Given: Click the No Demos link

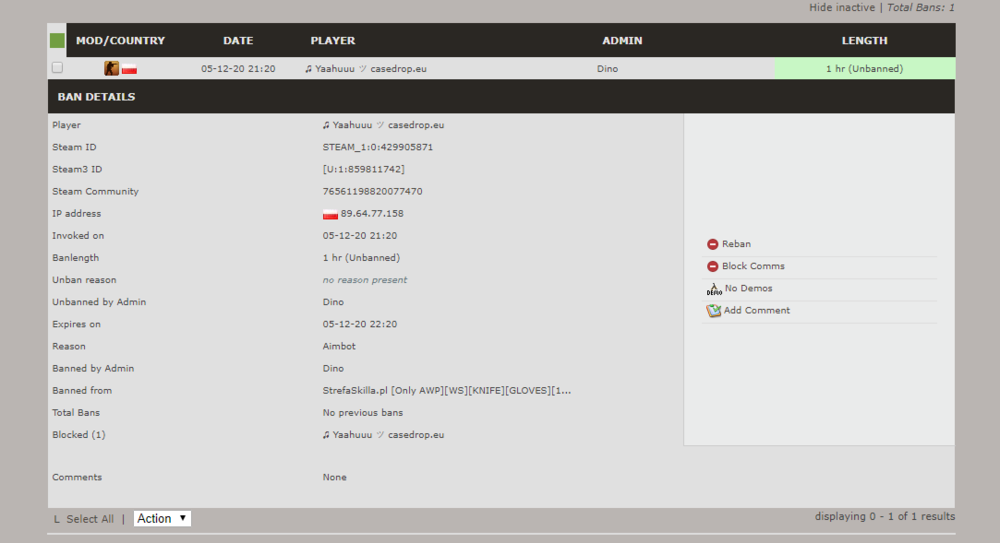Looking at the screenshot, I should coord(748,288).
